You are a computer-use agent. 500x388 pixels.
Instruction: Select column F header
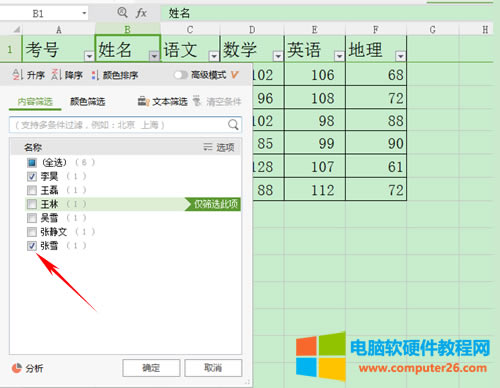[x=376, y=30]
